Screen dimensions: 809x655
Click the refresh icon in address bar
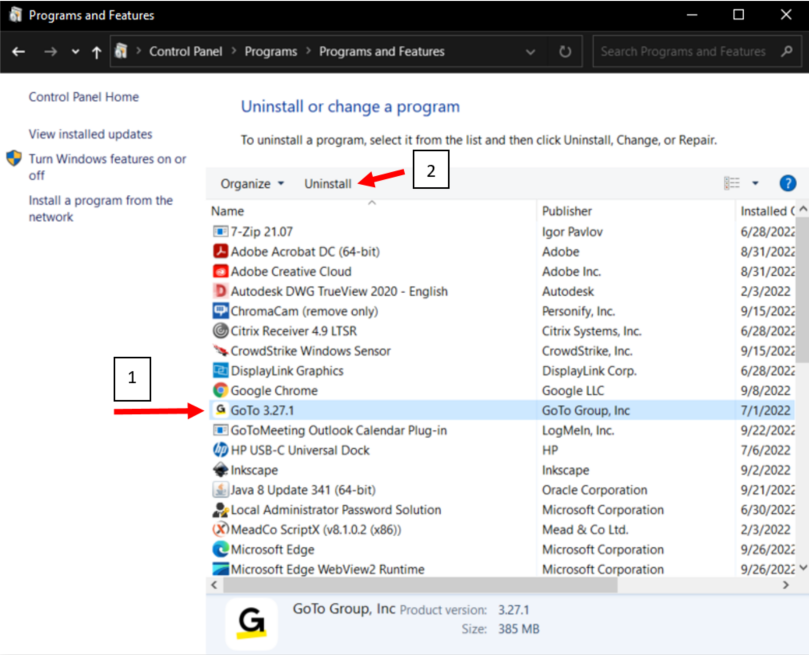pyautogui.click(x=565, y=52)
